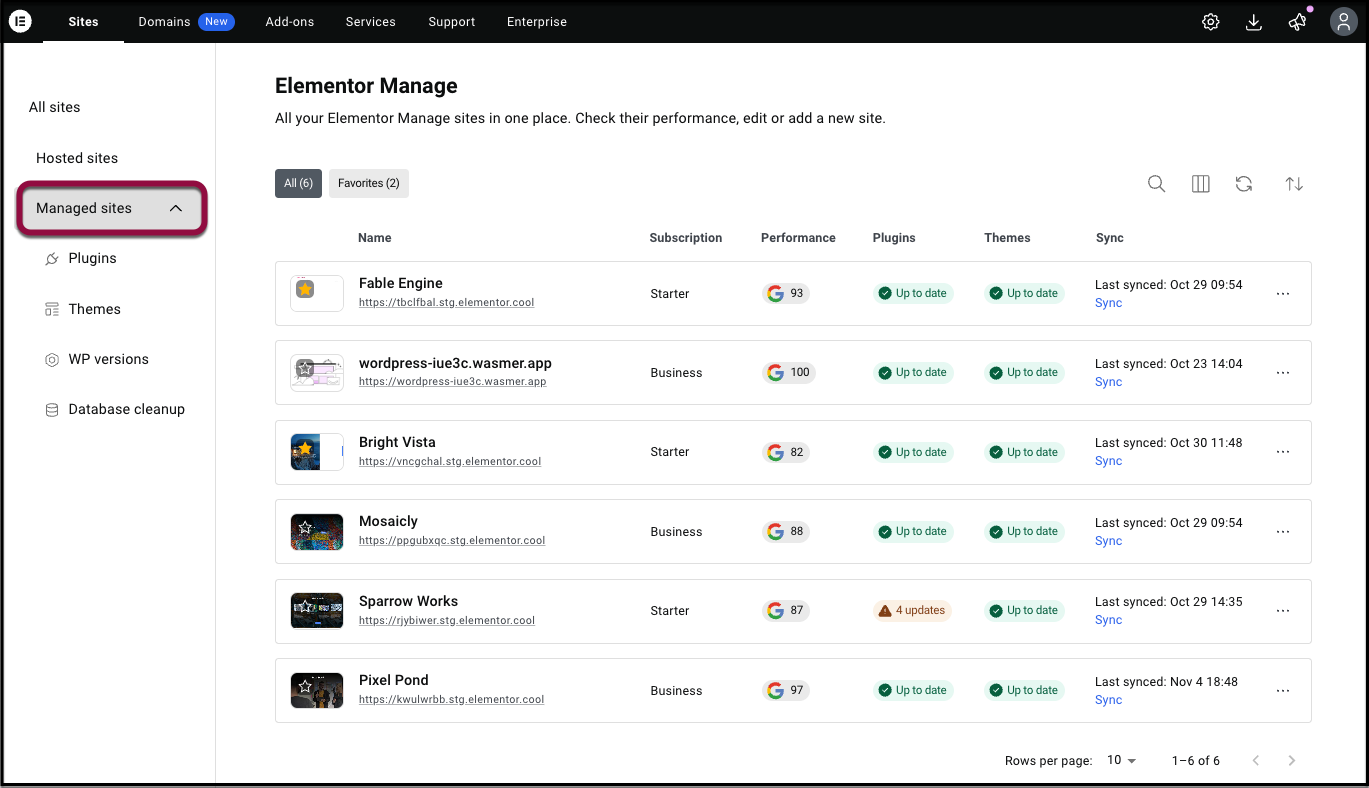Open the Fable Engine site URL
The image size is (1369, 788).
pos(446,302)
